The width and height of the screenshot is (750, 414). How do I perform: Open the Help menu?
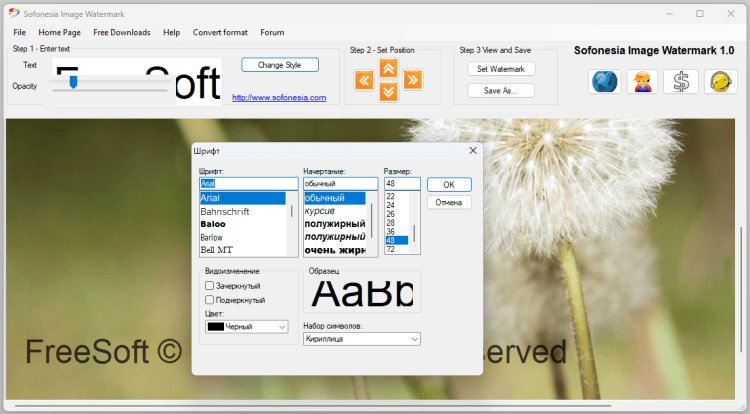[x=171, y=33]
